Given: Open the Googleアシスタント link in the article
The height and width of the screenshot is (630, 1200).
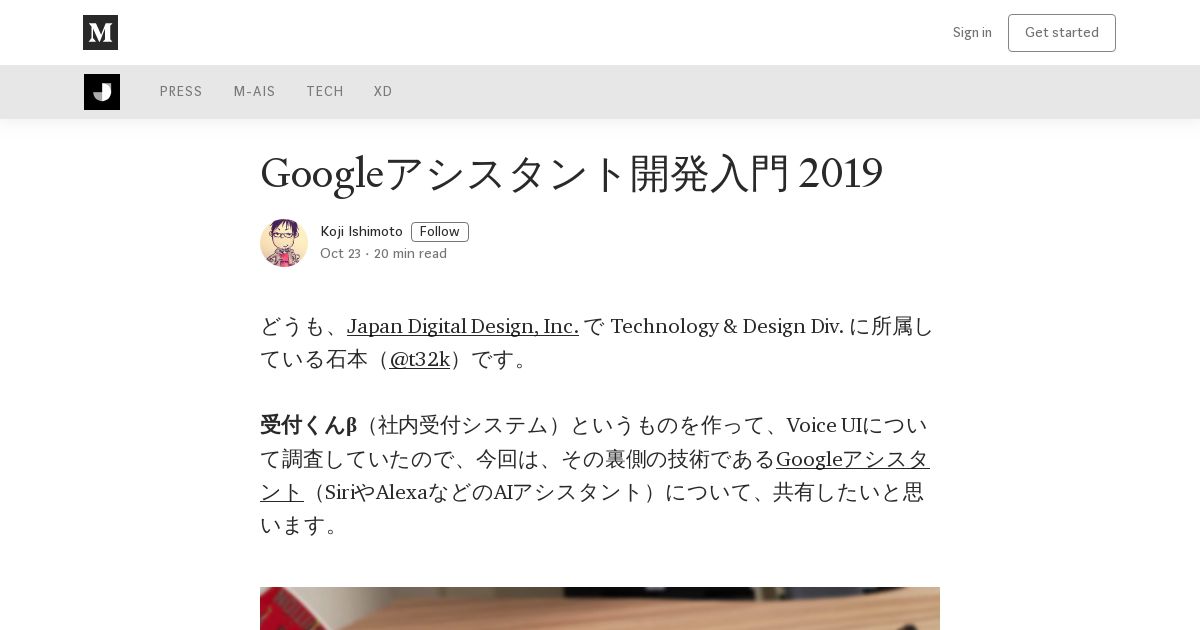Looking at the screenshot, I should tap(853, 459).
